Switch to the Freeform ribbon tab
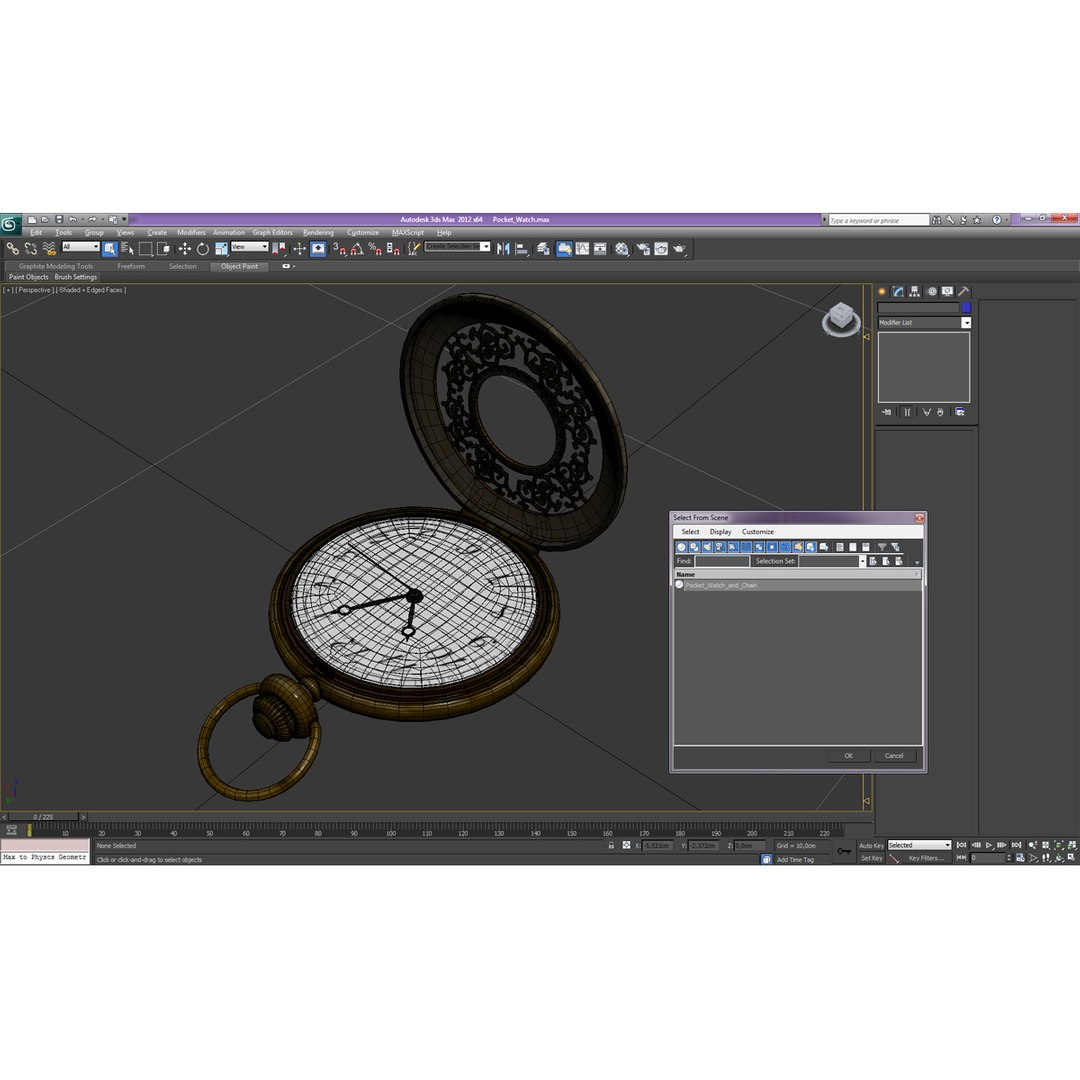 [x=131, y=266]
